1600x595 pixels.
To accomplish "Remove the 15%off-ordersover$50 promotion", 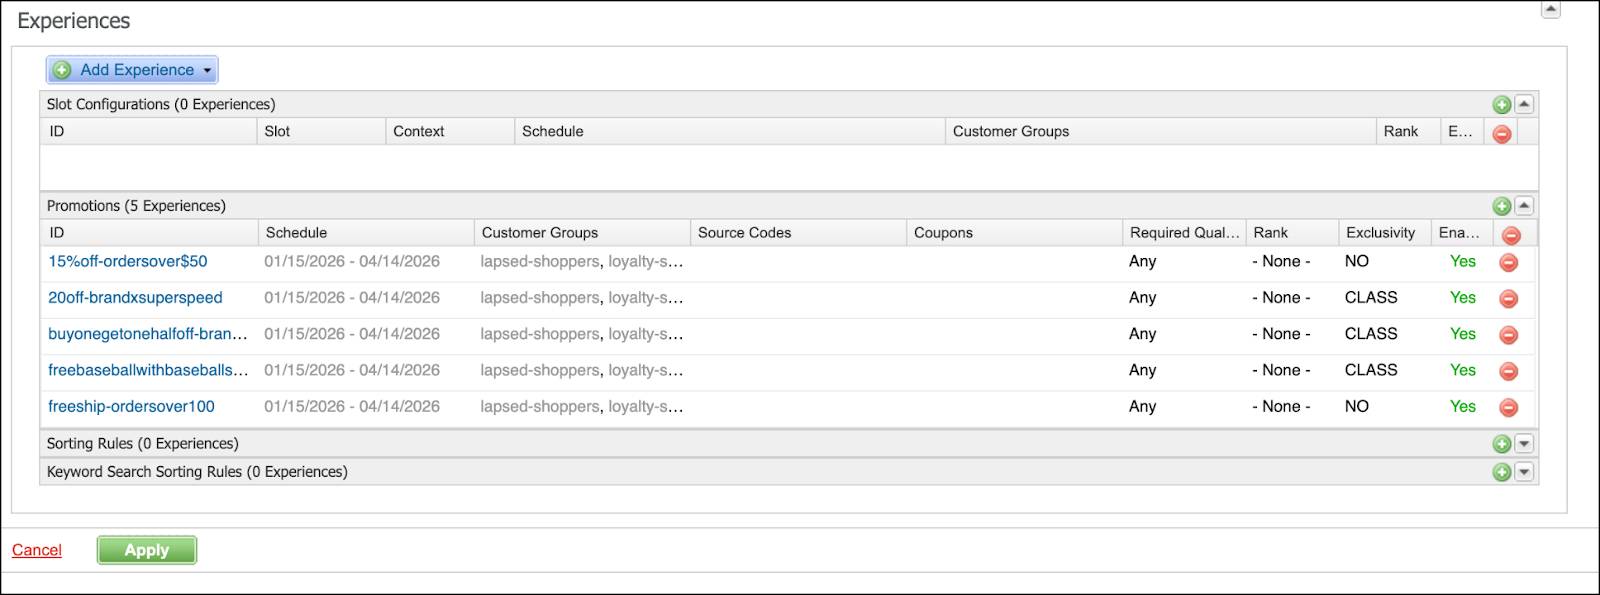I will pos(1508,262).
